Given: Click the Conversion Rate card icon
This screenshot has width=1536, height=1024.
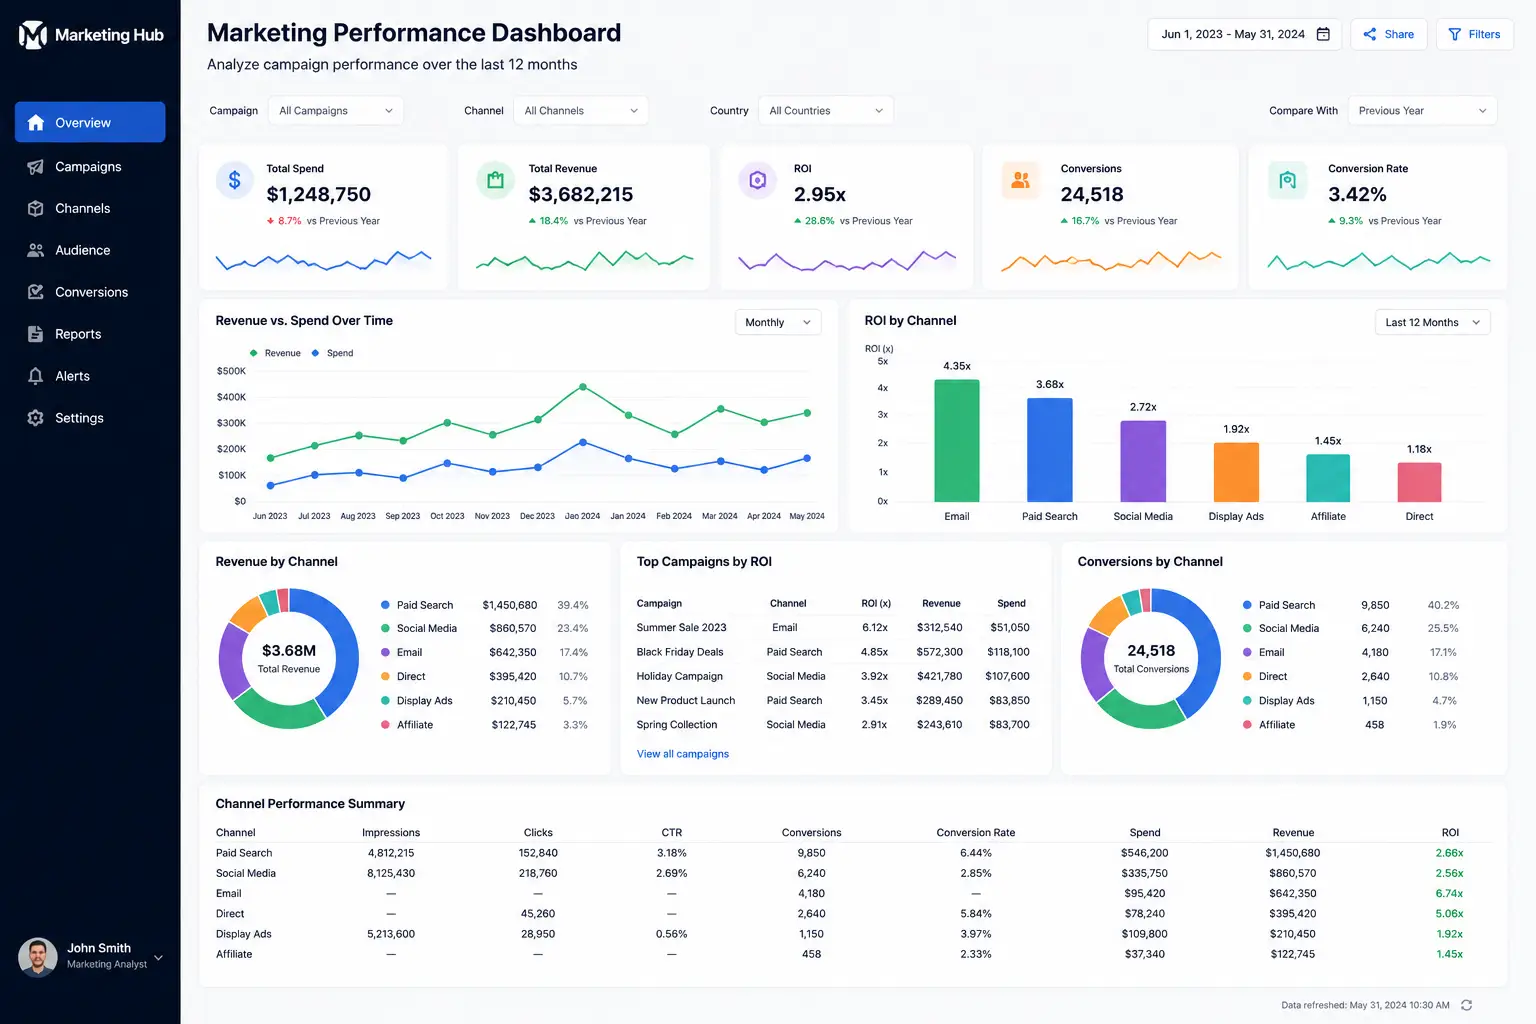Looking at the screenshot, I should tap(1287, 180).
